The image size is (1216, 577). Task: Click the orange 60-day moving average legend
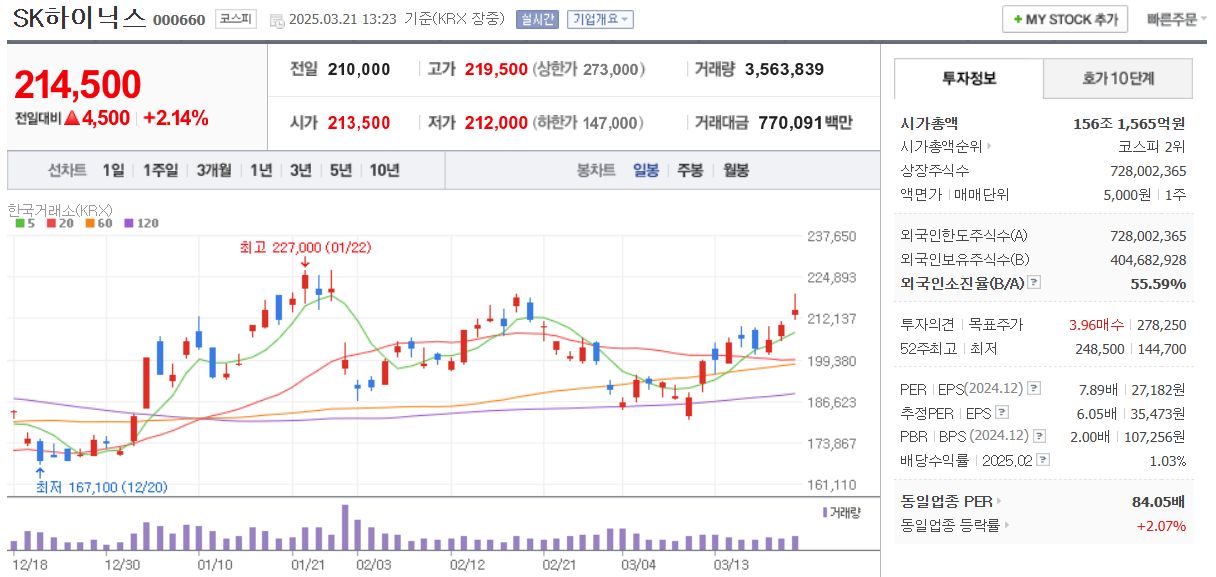98,223
